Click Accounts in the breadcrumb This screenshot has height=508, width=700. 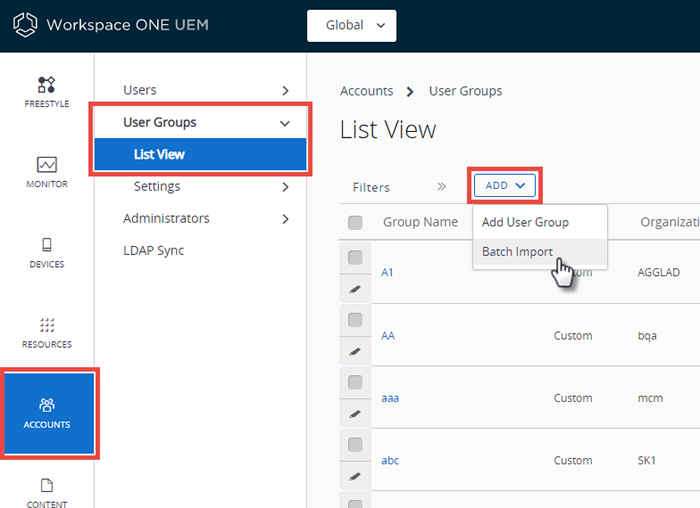pos(367,91)
